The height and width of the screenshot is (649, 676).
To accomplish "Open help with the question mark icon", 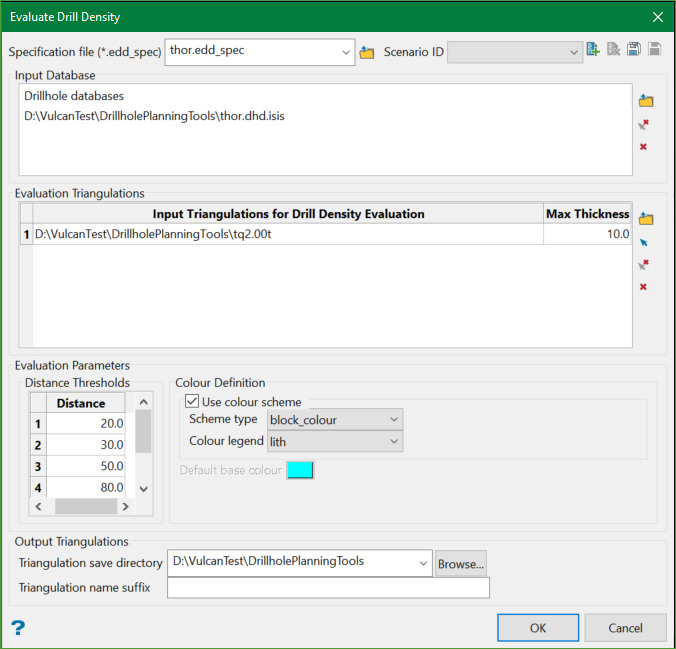I will 18,627.
